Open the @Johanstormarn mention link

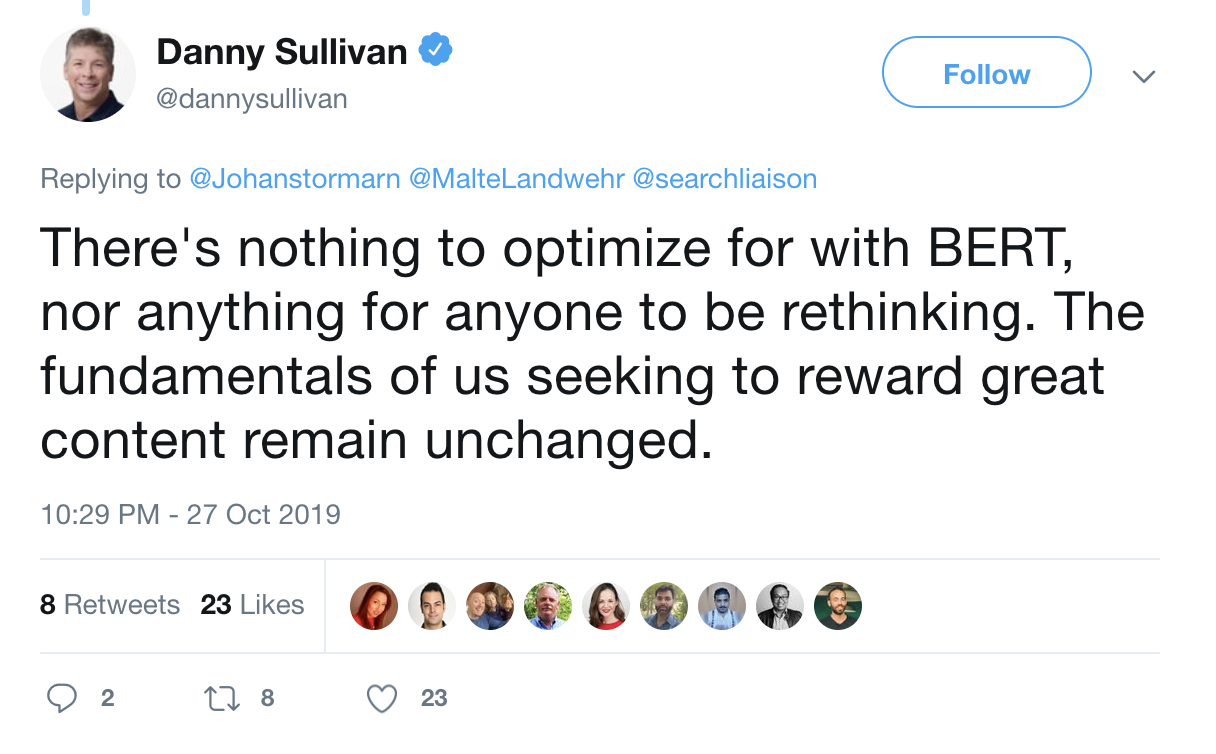(295, 179)
